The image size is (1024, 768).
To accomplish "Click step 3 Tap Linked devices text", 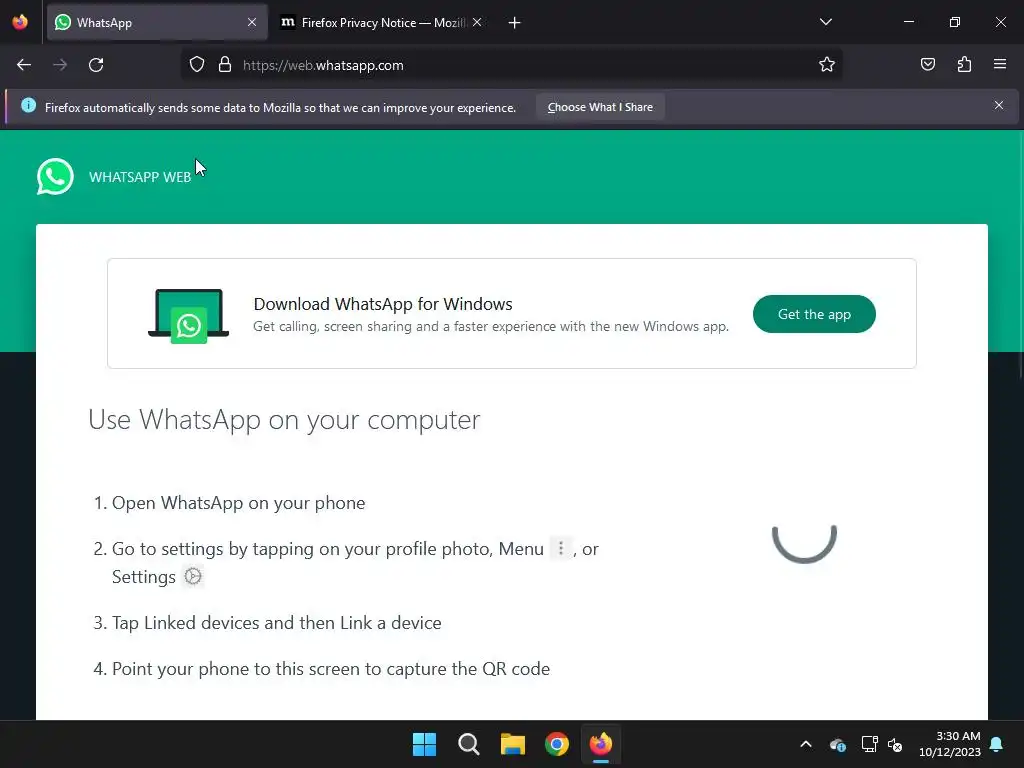I will pos(276,623).
